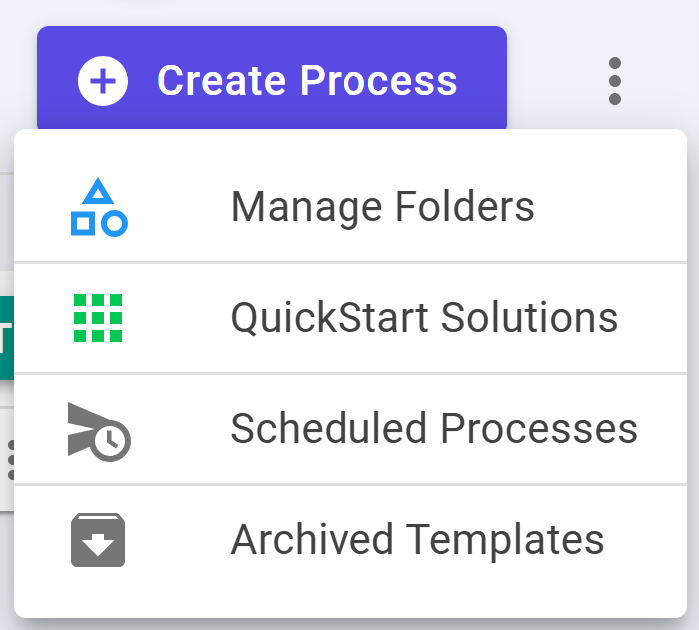Select the teal tile peeking behind the menu
The height and width of the screenshot is (630, 699).
(7, 338)
